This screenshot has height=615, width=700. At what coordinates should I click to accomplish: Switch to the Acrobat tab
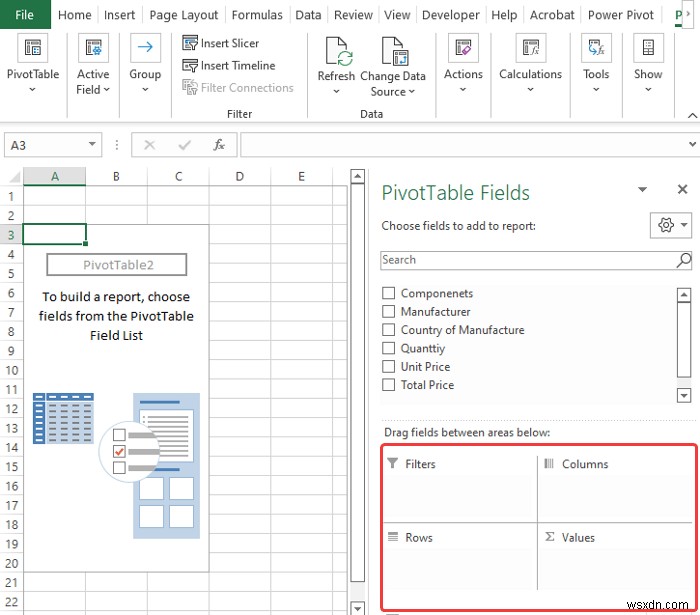point(552,15)
